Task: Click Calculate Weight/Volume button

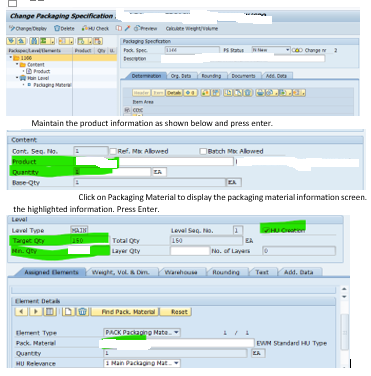Action: point(192,28)
